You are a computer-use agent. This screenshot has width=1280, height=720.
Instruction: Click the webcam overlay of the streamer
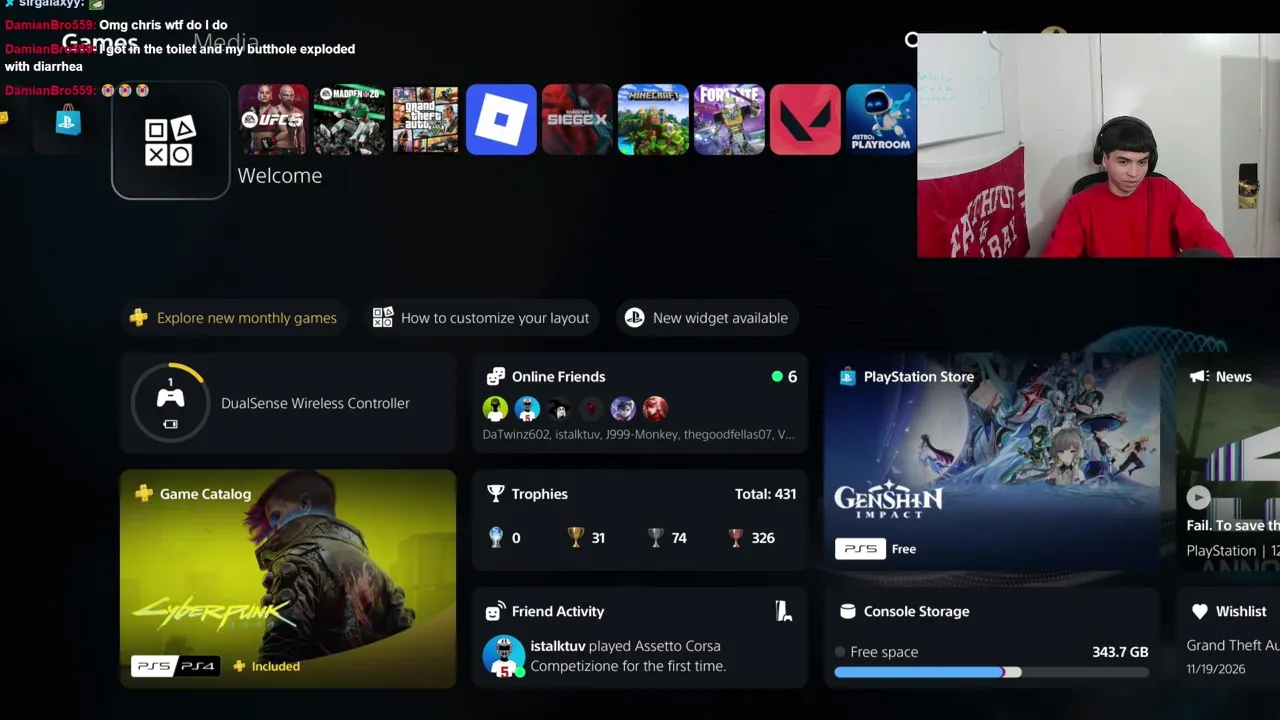pyautogui.click(x=1098, y=146)
